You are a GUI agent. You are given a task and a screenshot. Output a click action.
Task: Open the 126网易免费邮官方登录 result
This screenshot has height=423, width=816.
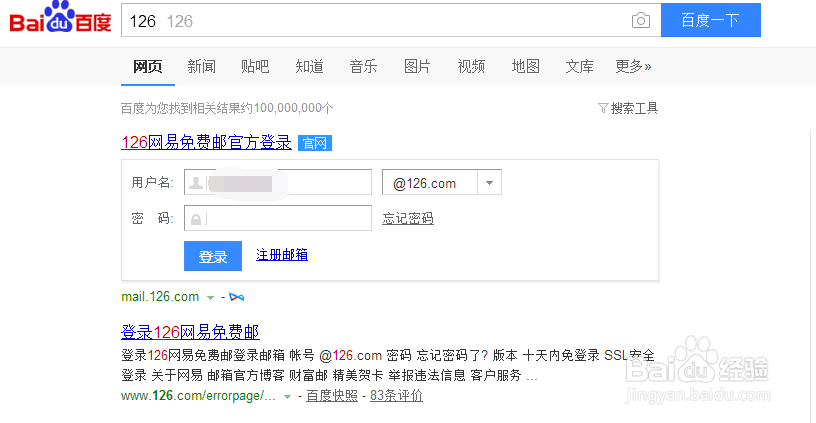click(206, 143)
